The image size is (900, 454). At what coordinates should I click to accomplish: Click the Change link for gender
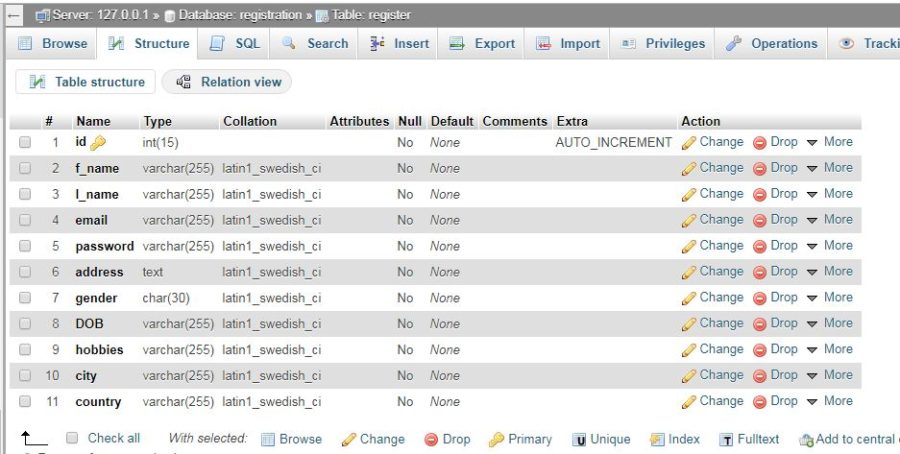[x=721, y=297]
